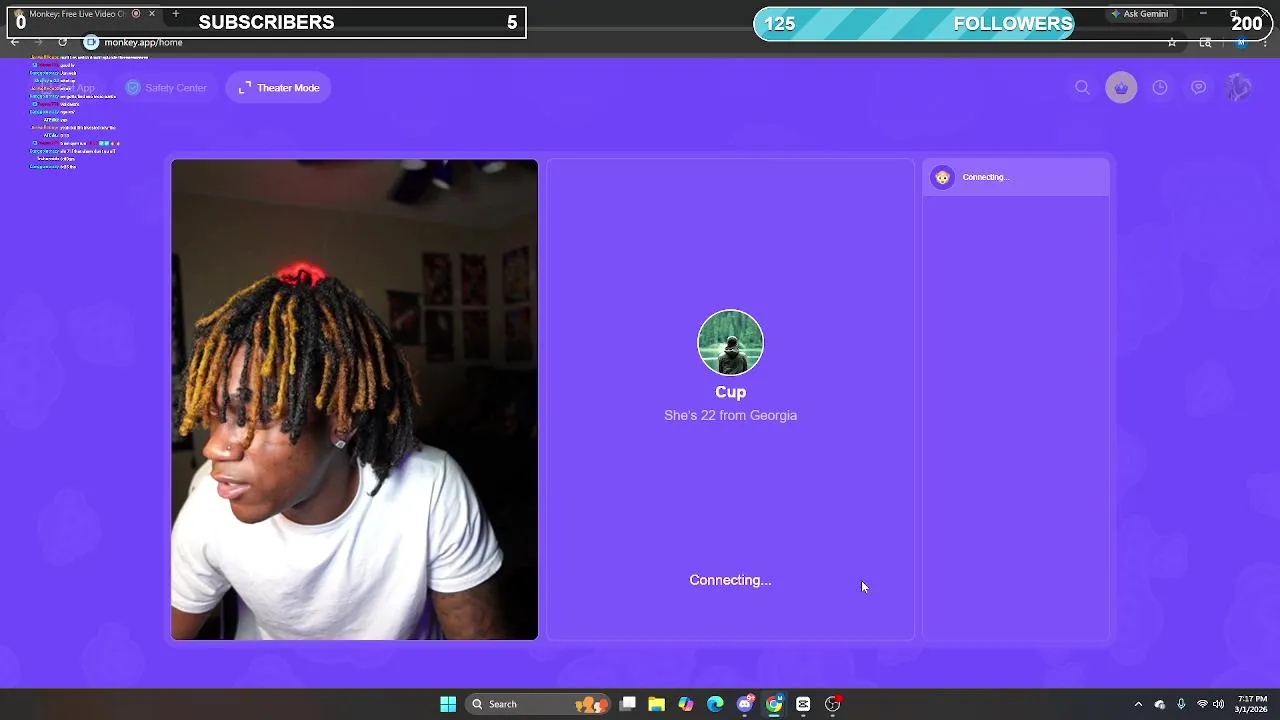Enter Theater Mode

pyautogui.click(x=279, y=88)
